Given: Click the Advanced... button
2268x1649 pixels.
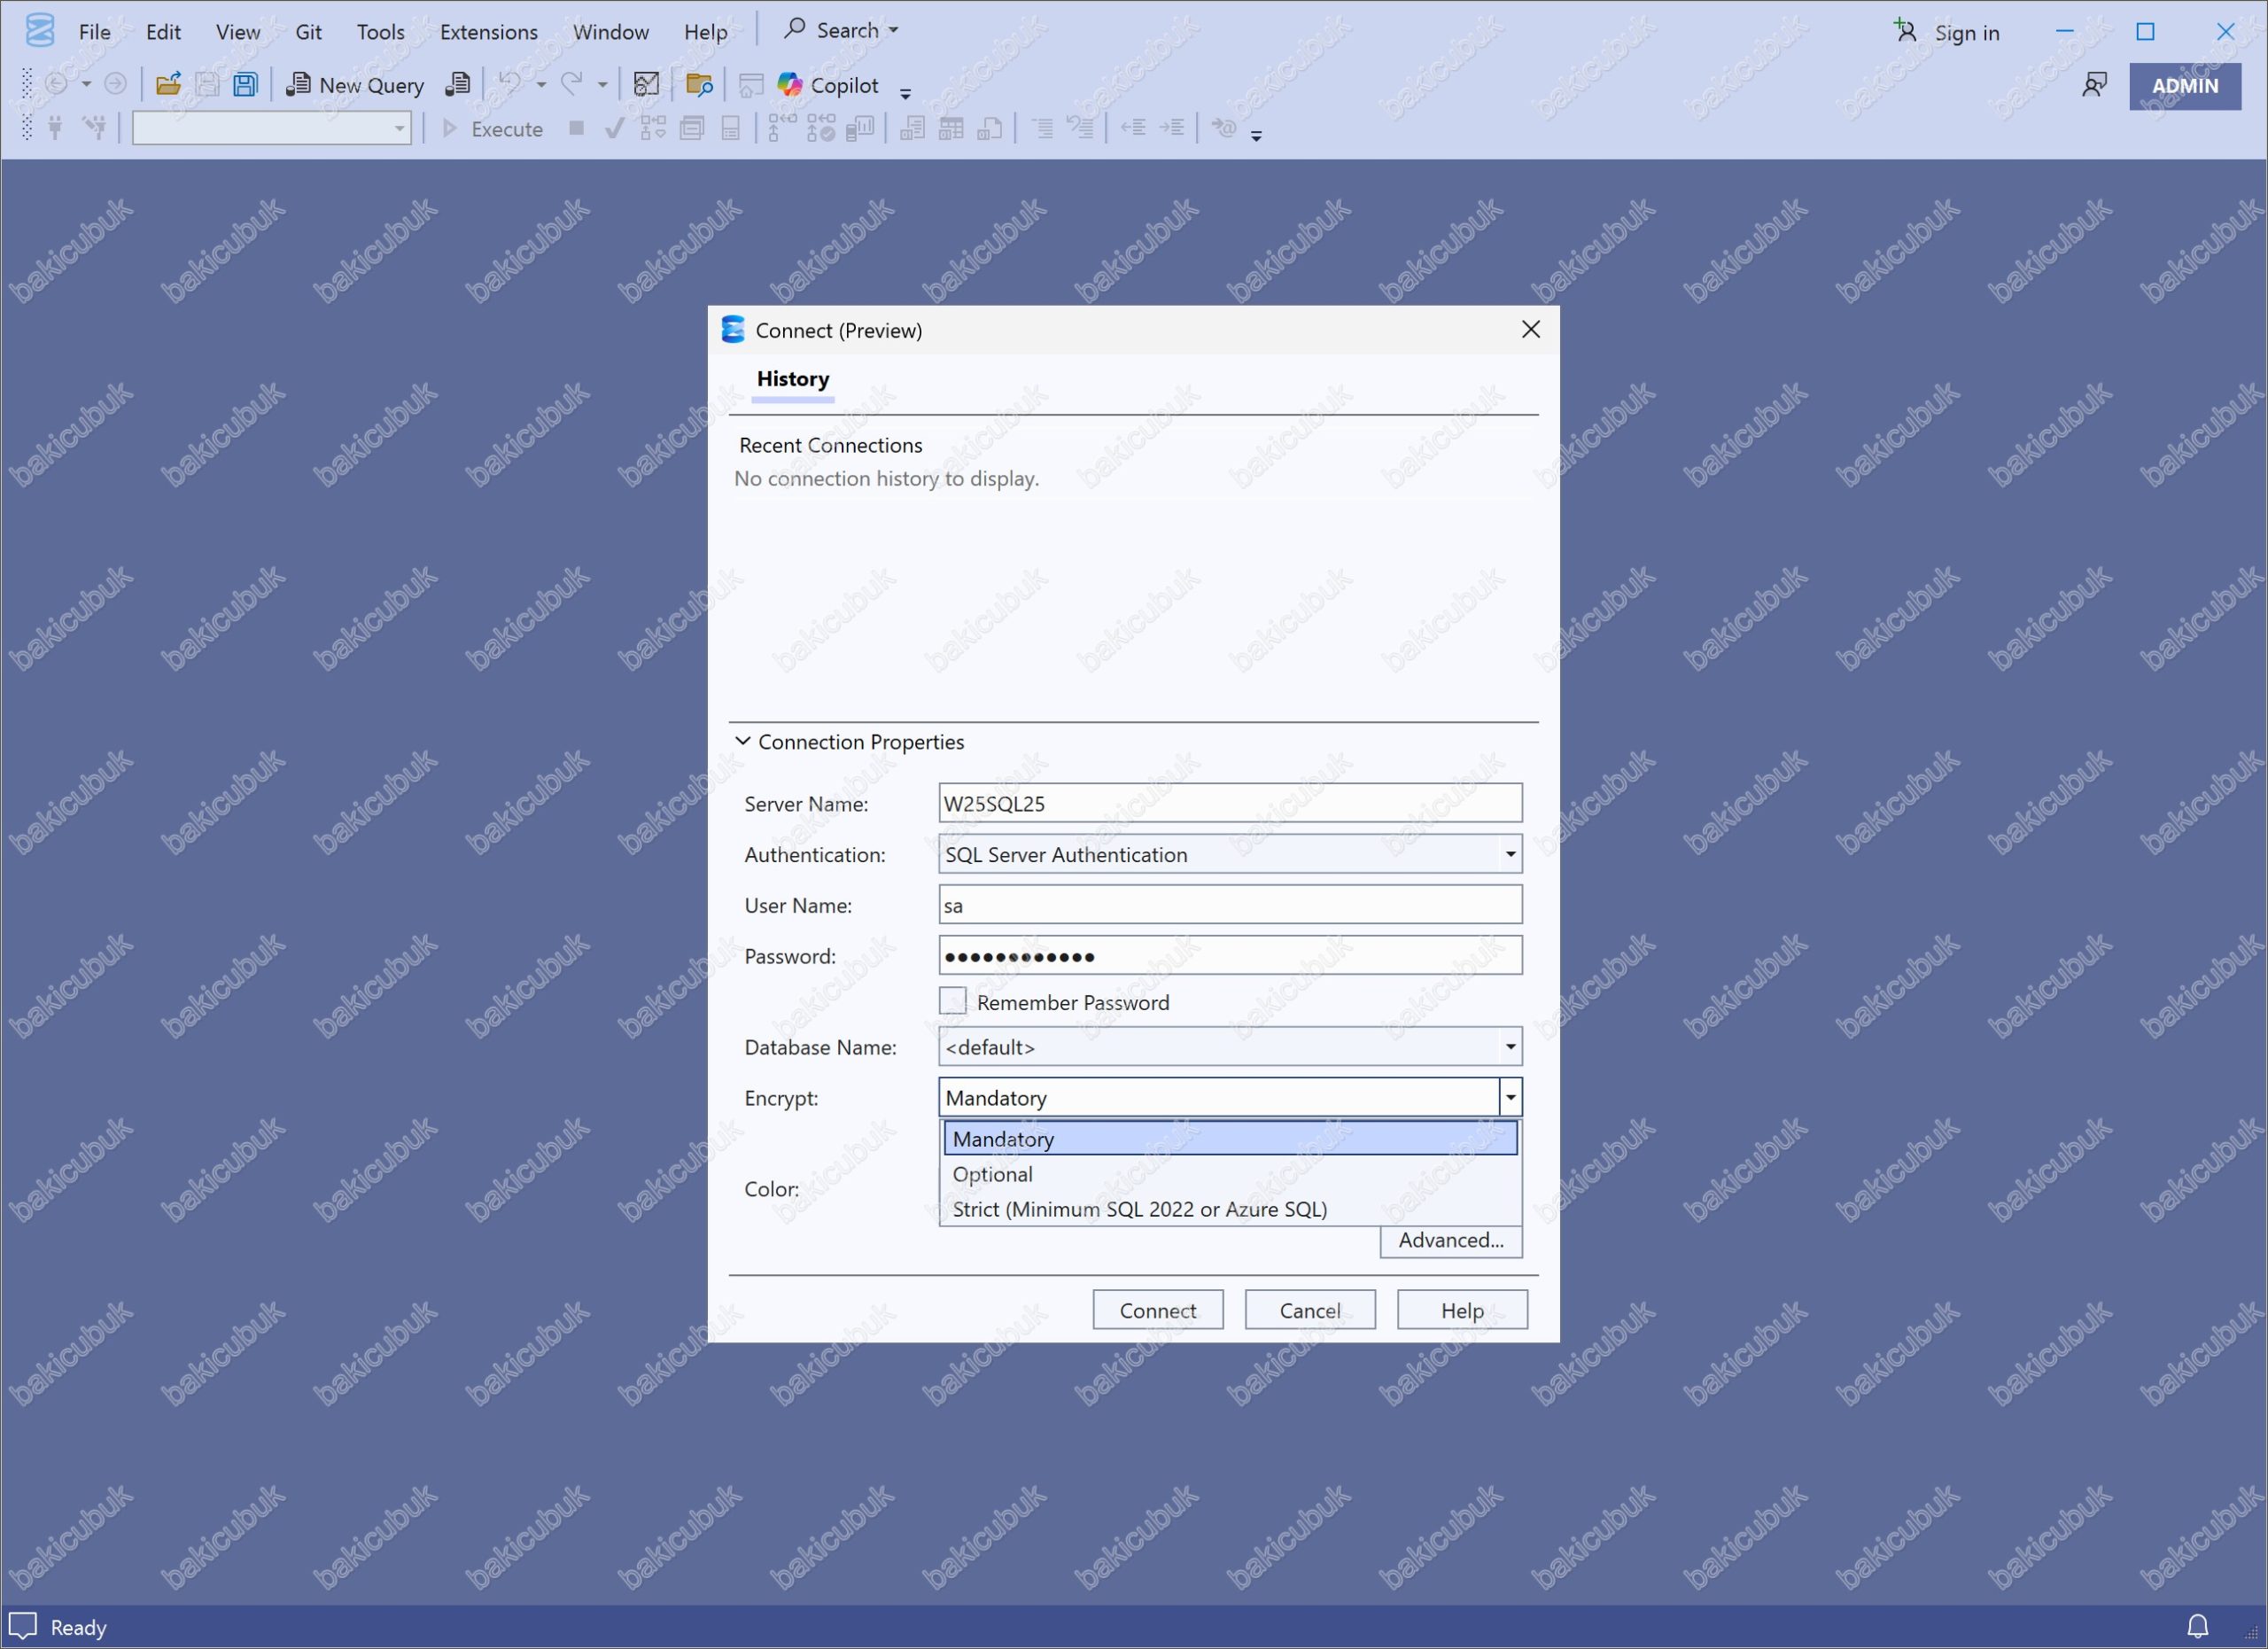Looking at the screenshot, I should pos(1451,1240).
